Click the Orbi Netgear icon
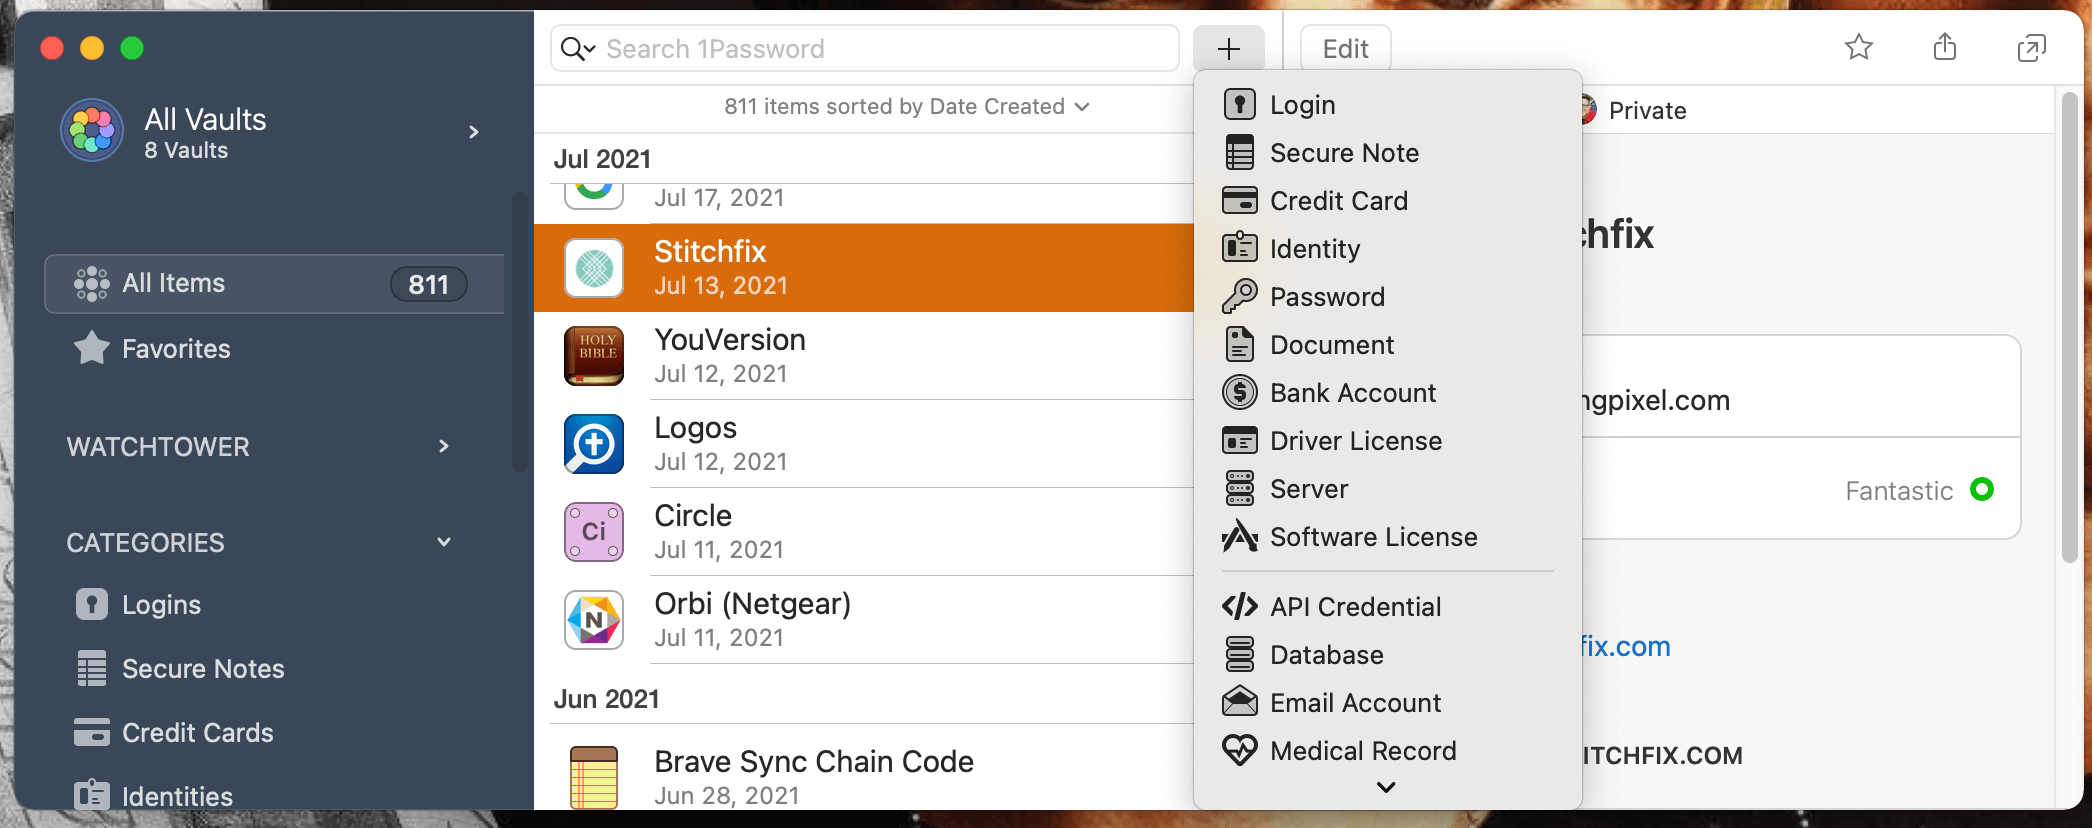Viewport: 2092px width, 828px height. click(x=594, y=620)
